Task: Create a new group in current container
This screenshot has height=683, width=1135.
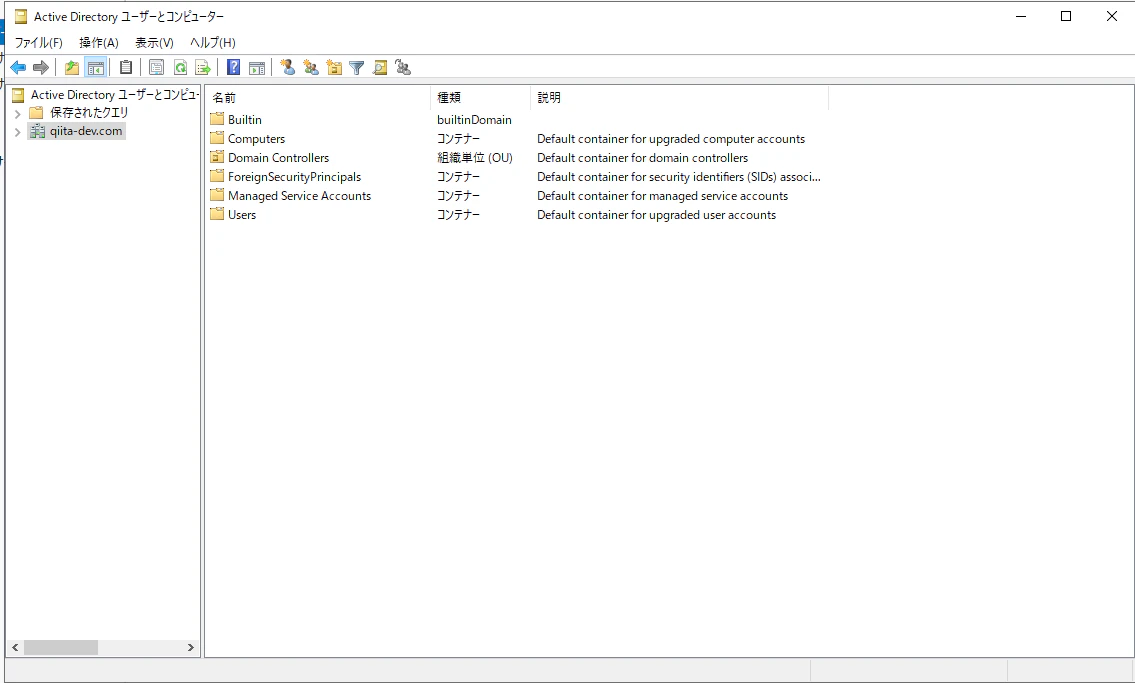Action: 311,67
